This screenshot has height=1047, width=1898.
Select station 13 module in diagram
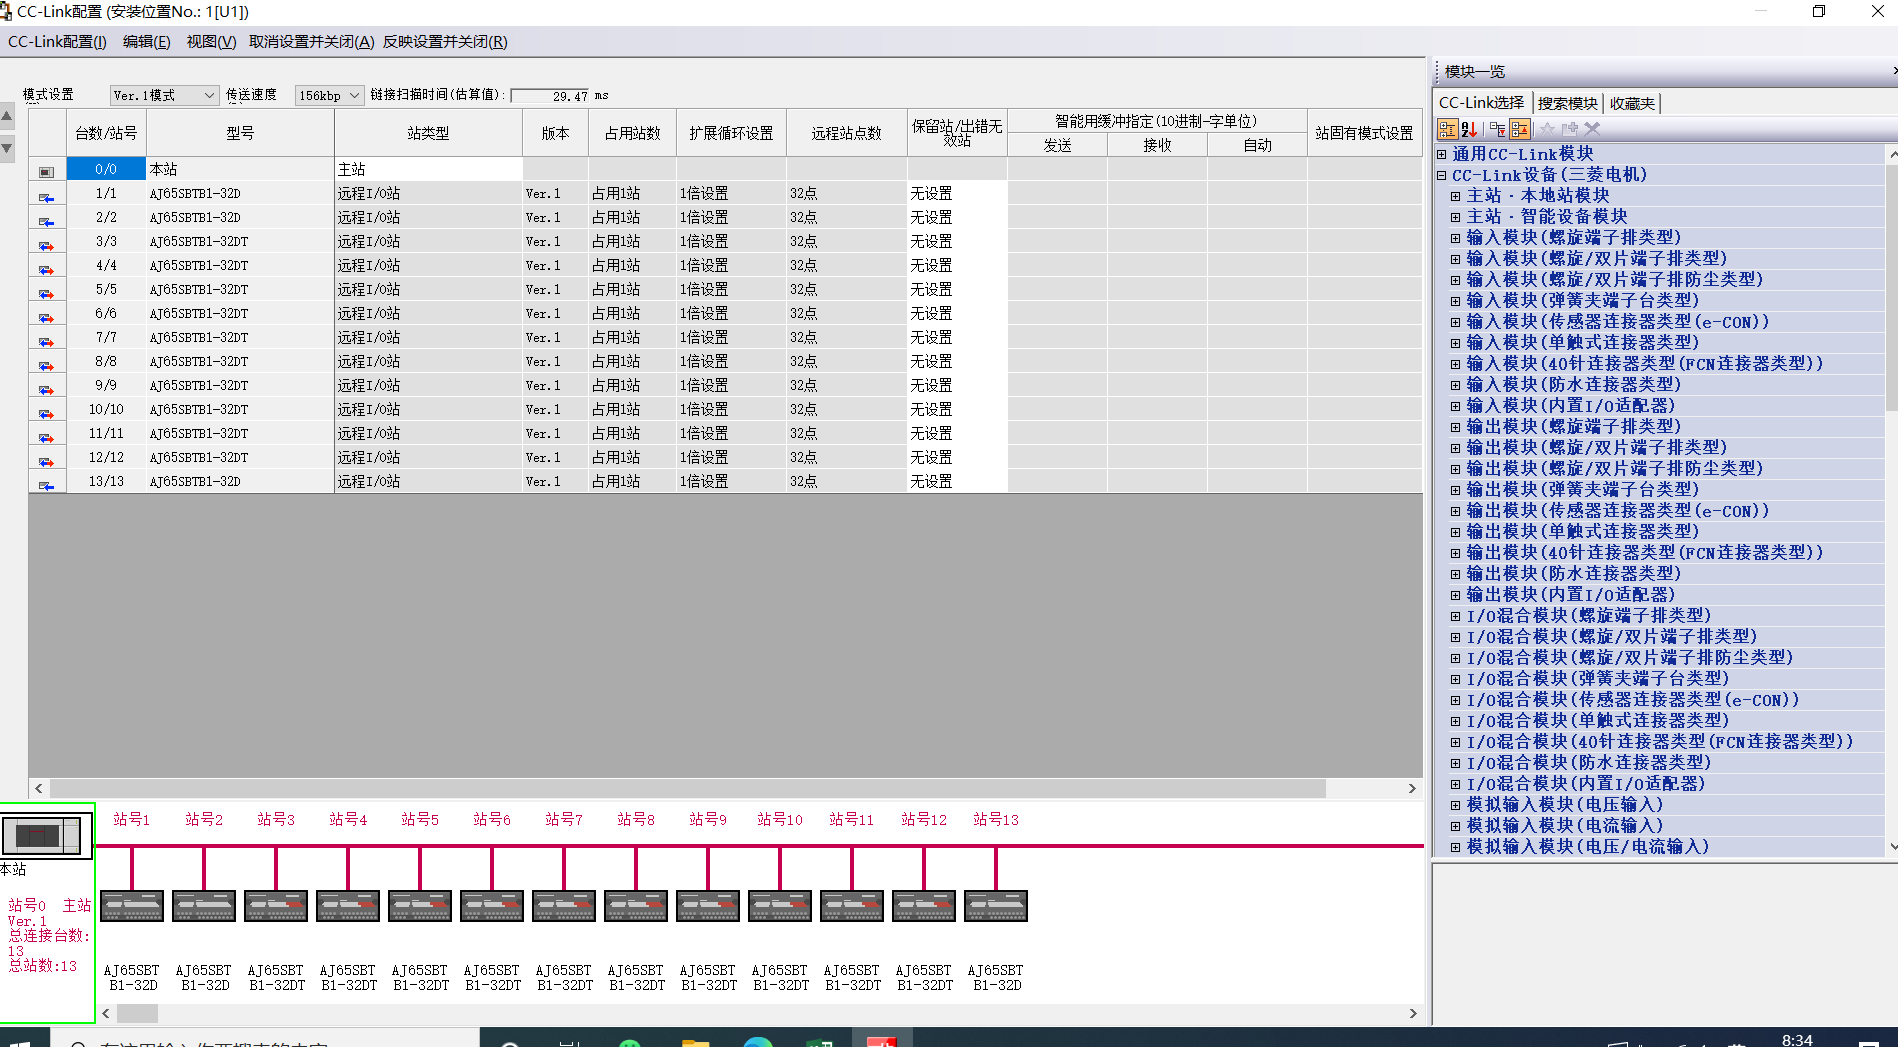(995, 906)
